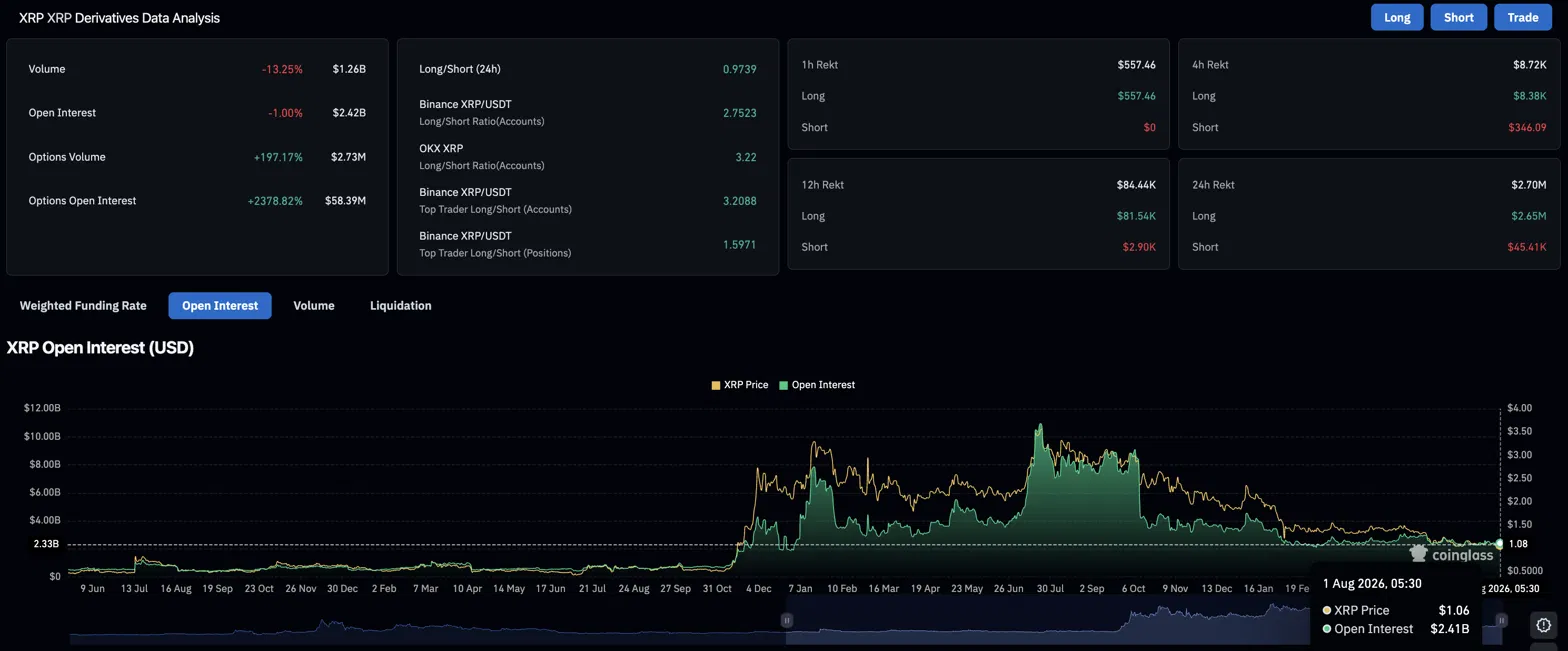Viewport: 1568px width, 651px height.
Task: Click the chart's end data point marker
Action: coord(1499,544)
